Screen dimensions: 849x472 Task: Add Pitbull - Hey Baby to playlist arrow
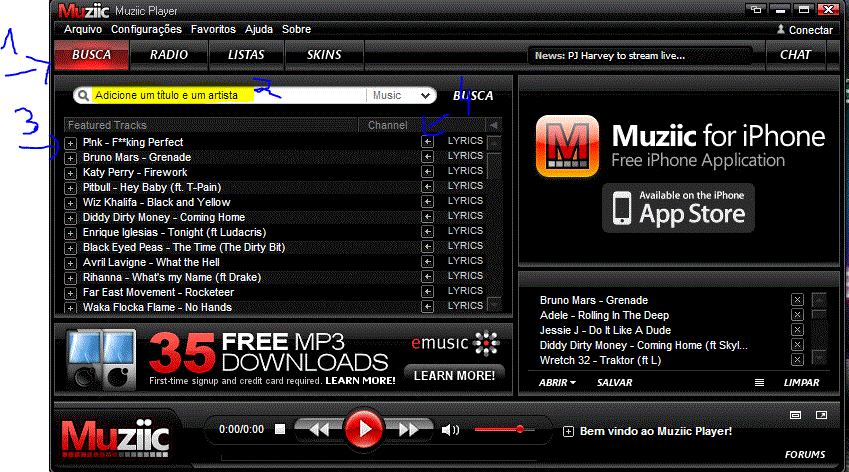click(x=428, y=187)
